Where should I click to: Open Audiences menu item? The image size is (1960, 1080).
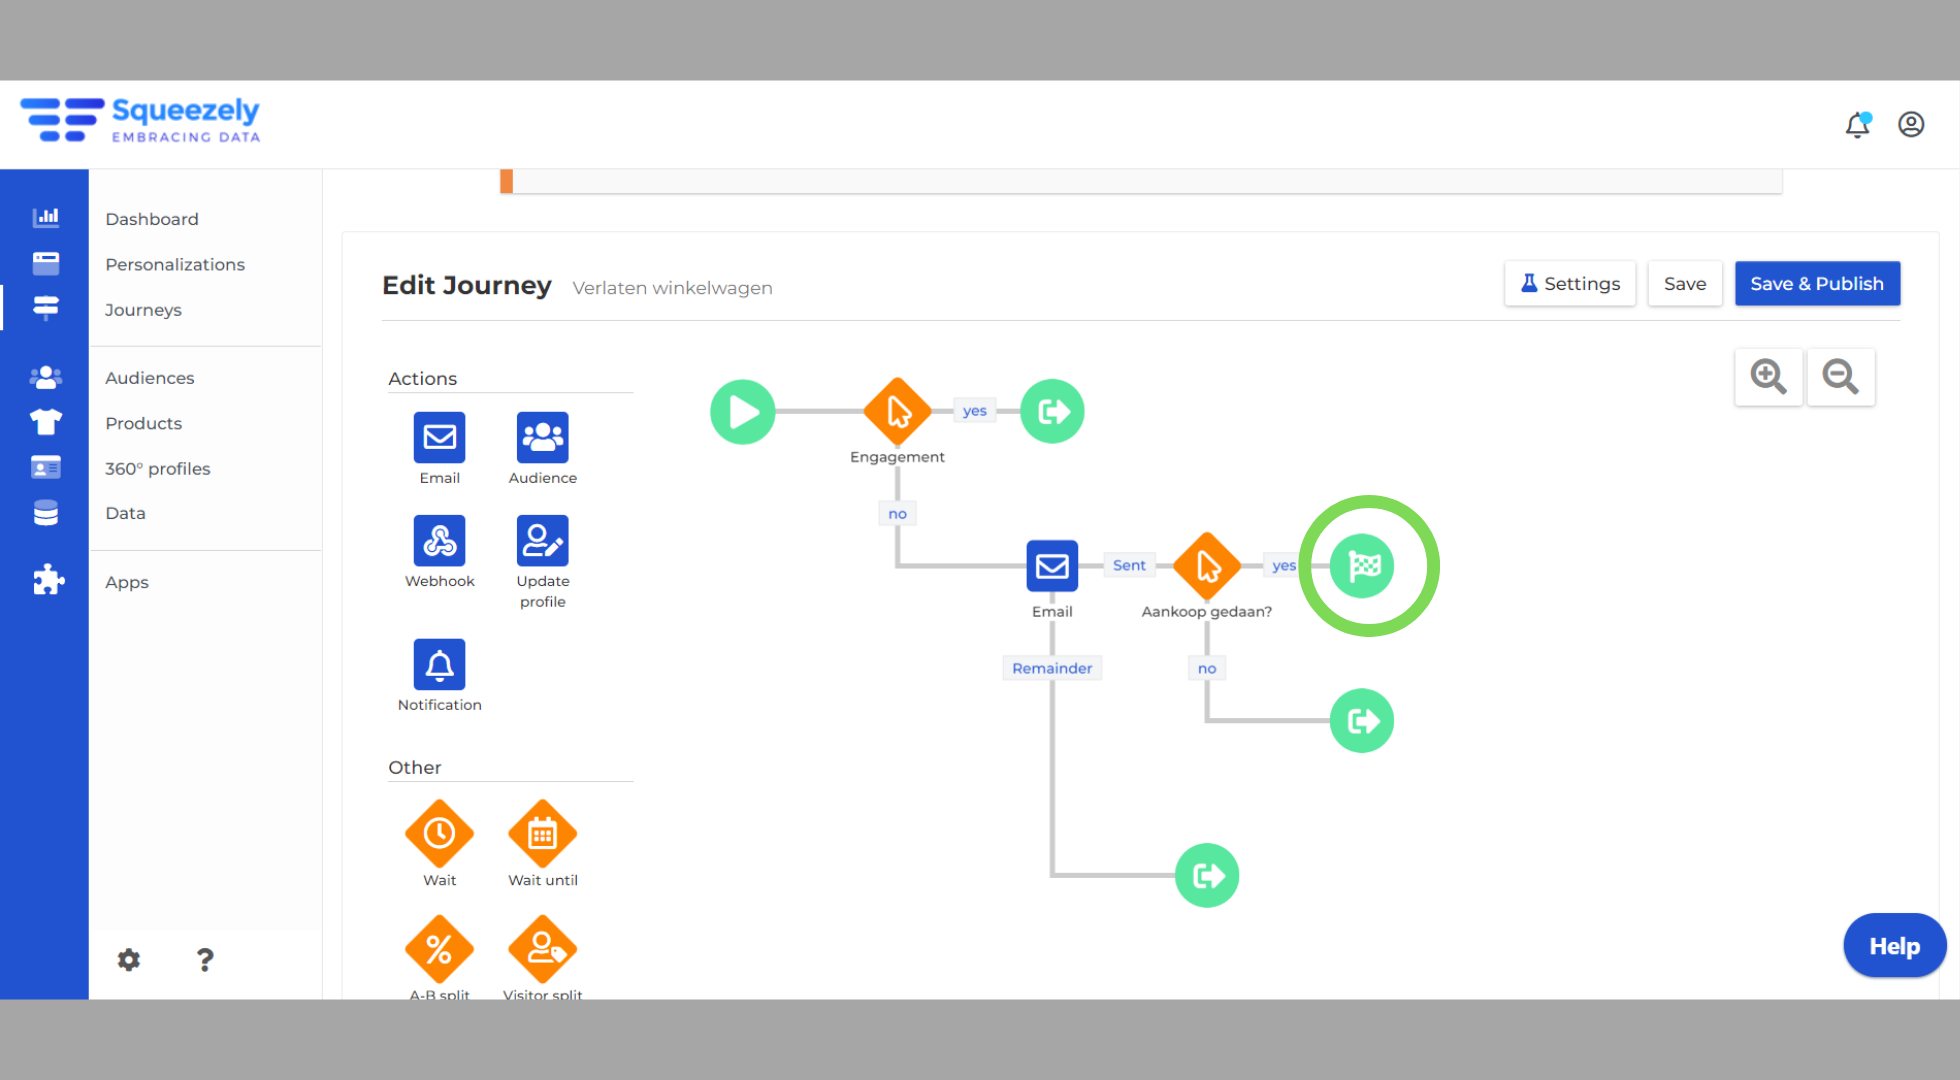pos(149,378)
